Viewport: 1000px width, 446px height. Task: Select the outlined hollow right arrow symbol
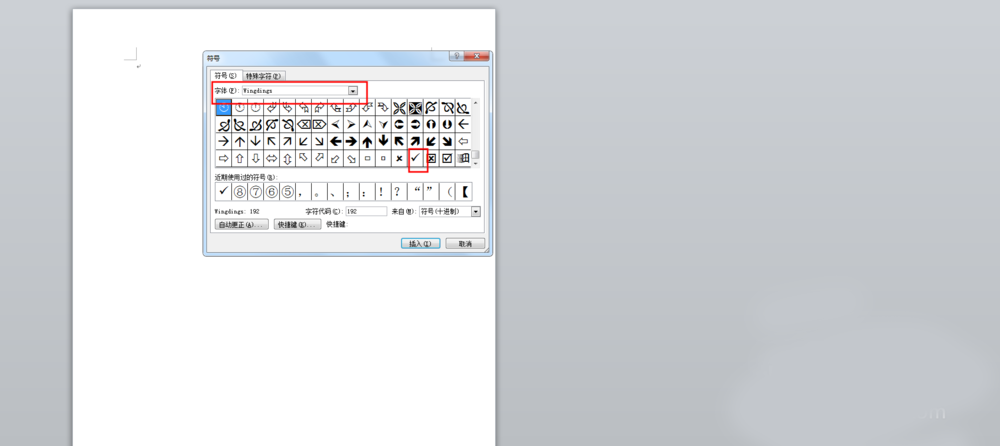click(224, 158)
